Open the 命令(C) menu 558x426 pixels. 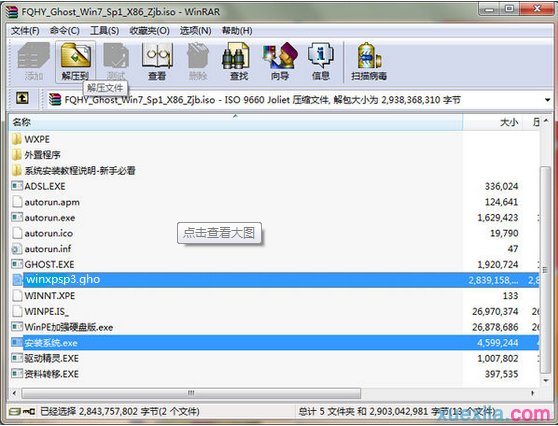(x=64, y=31)
